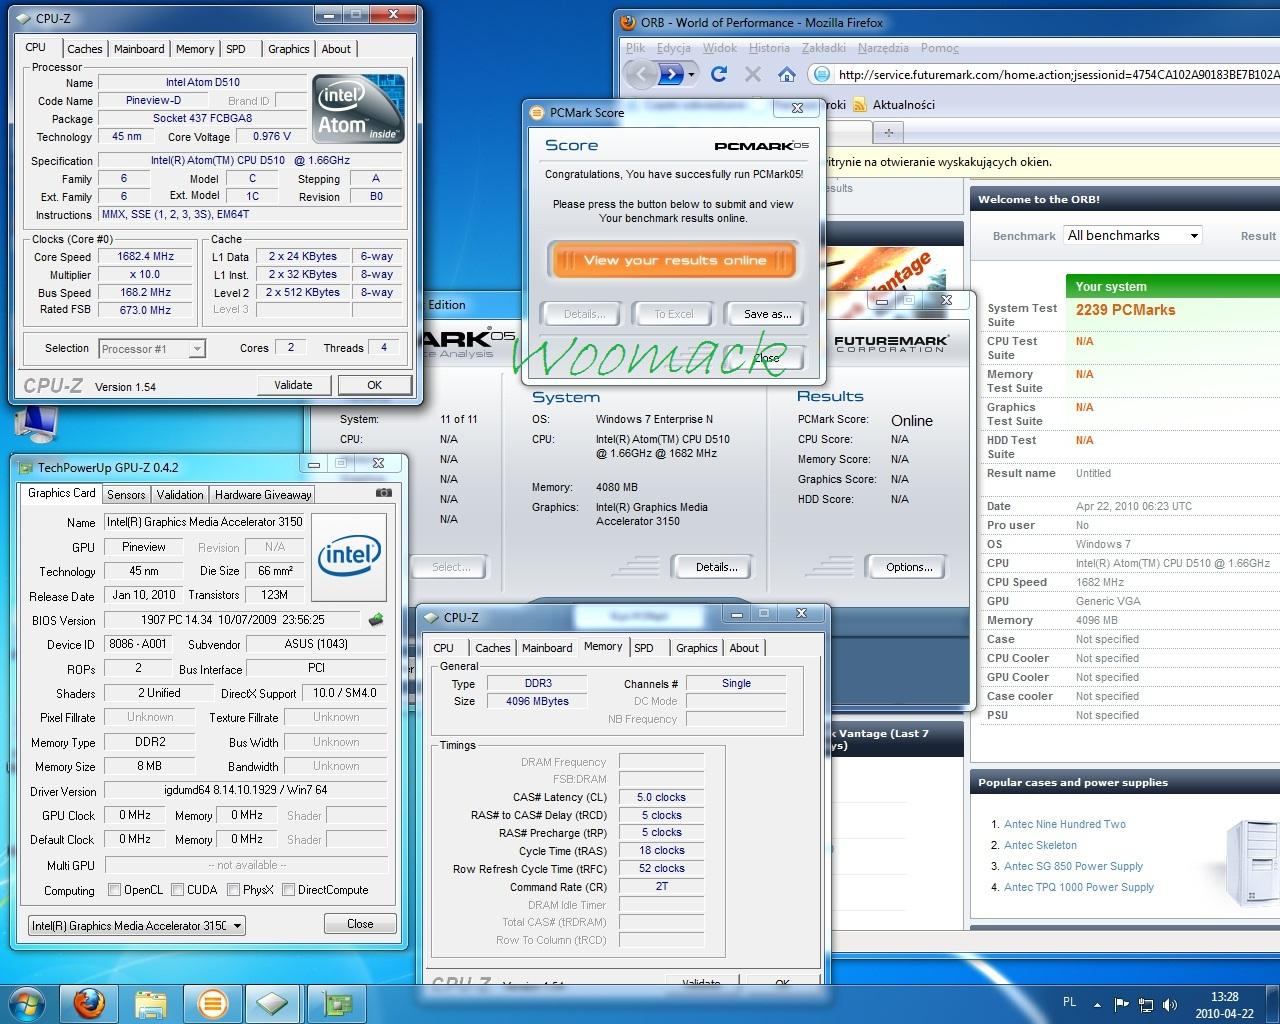Open the orange PCMark taskbar icon
Image resolution: width=1280 pixels, height=1024 pixels.
tap(212, 1003)
